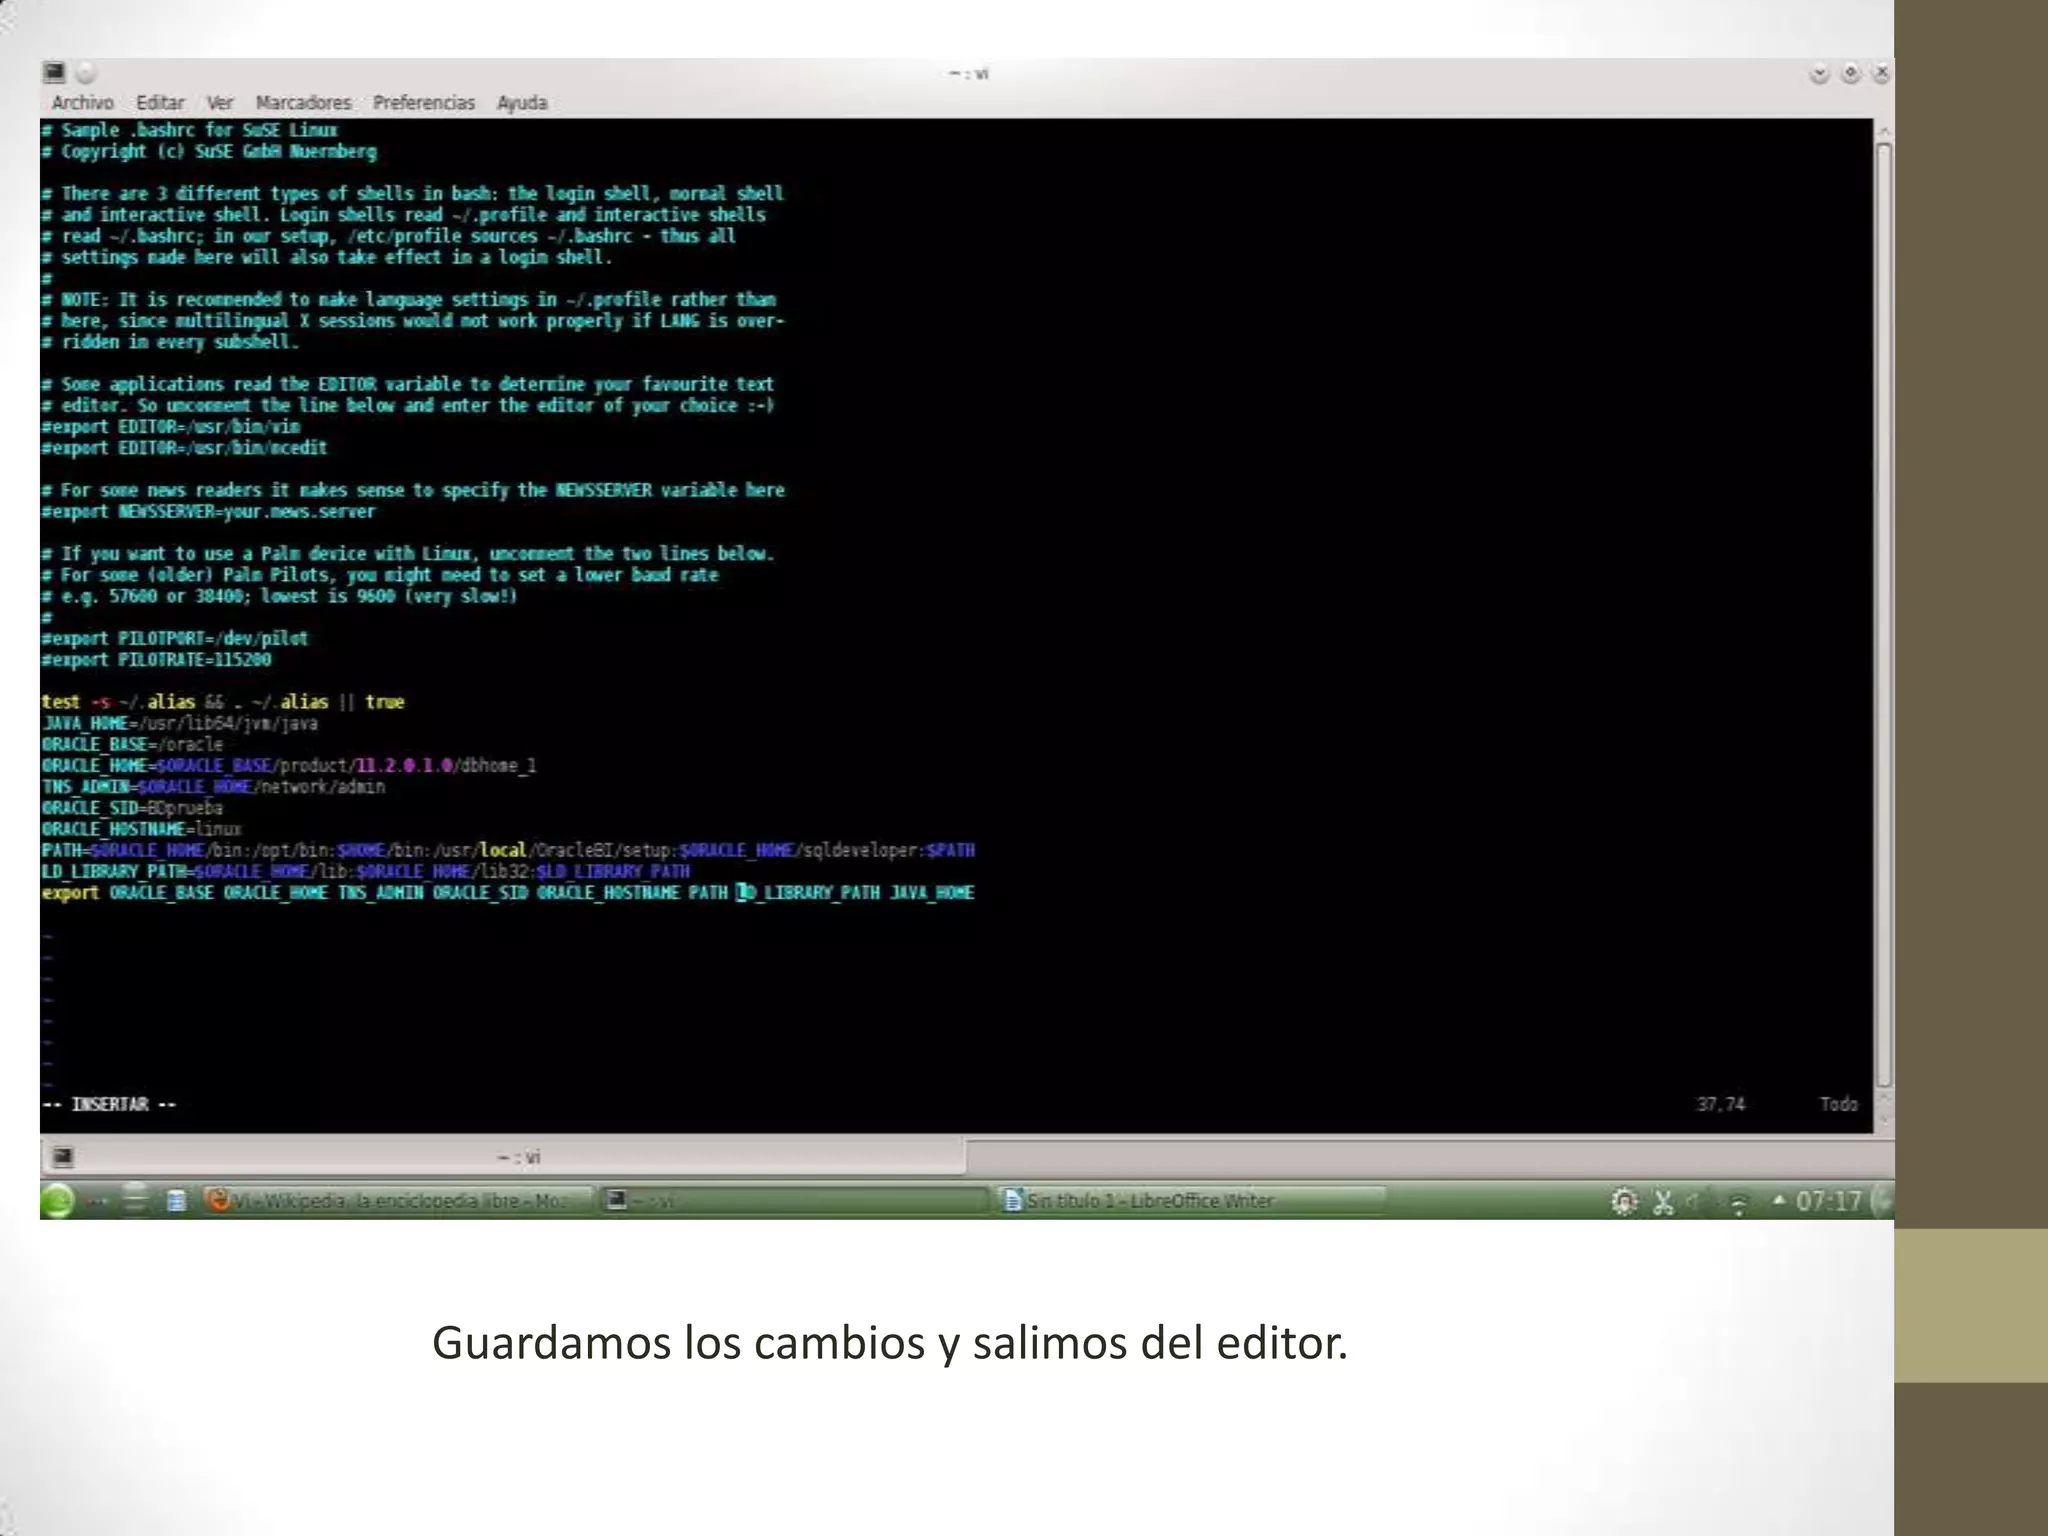Maximize the vi terminal window
The image size is (2048, 1536).
pos(1851,73)
